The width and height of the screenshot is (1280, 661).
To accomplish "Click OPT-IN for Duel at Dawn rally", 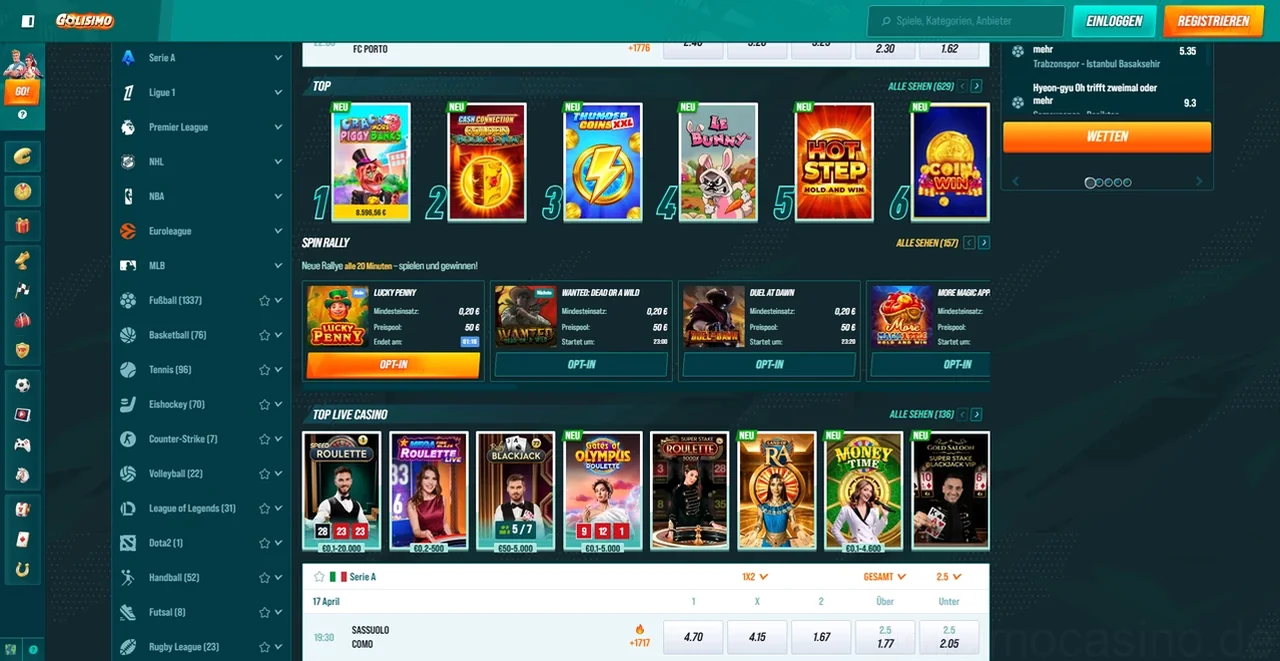I will click(x=769, y=365).
